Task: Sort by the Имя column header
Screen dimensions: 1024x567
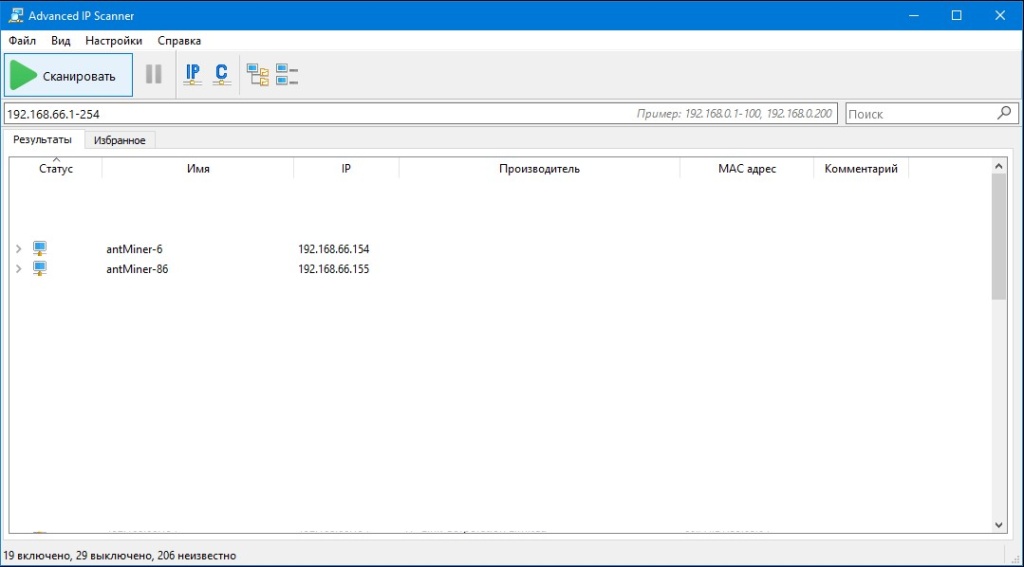Action: click(x=198, y=169)
